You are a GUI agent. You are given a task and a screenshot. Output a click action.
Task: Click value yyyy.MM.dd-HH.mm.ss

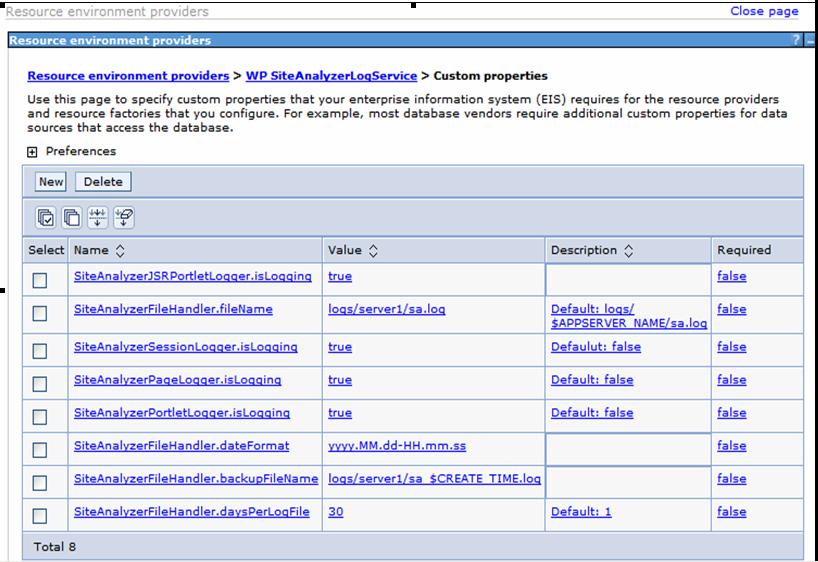[397, 445]
